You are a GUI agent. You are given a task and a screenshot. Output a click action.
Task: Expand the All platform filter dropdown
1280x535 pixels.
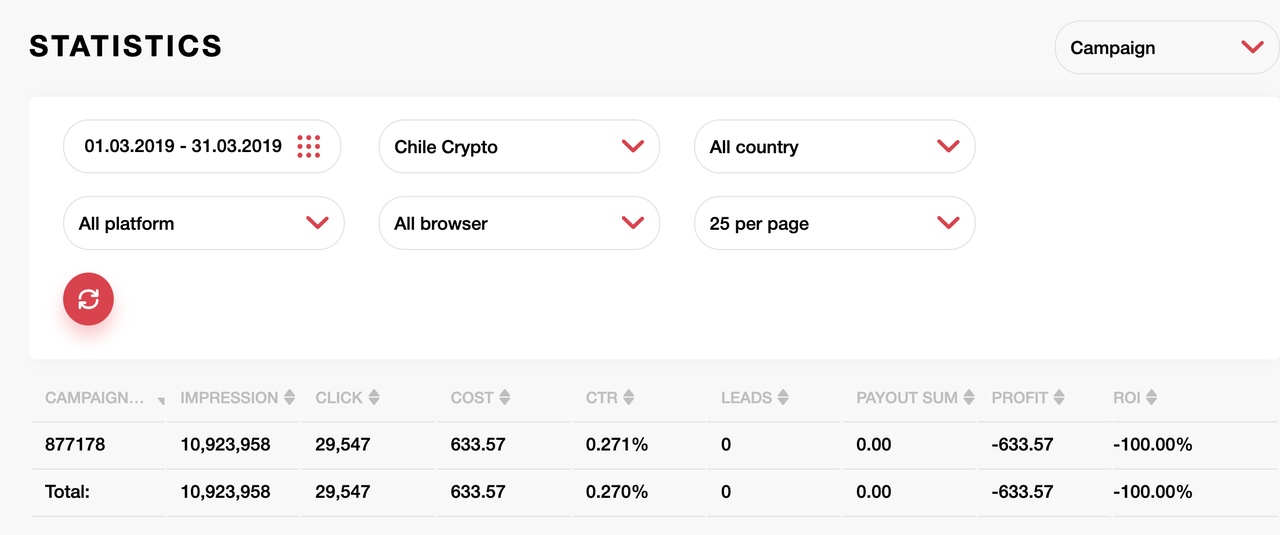pos(204,223)
